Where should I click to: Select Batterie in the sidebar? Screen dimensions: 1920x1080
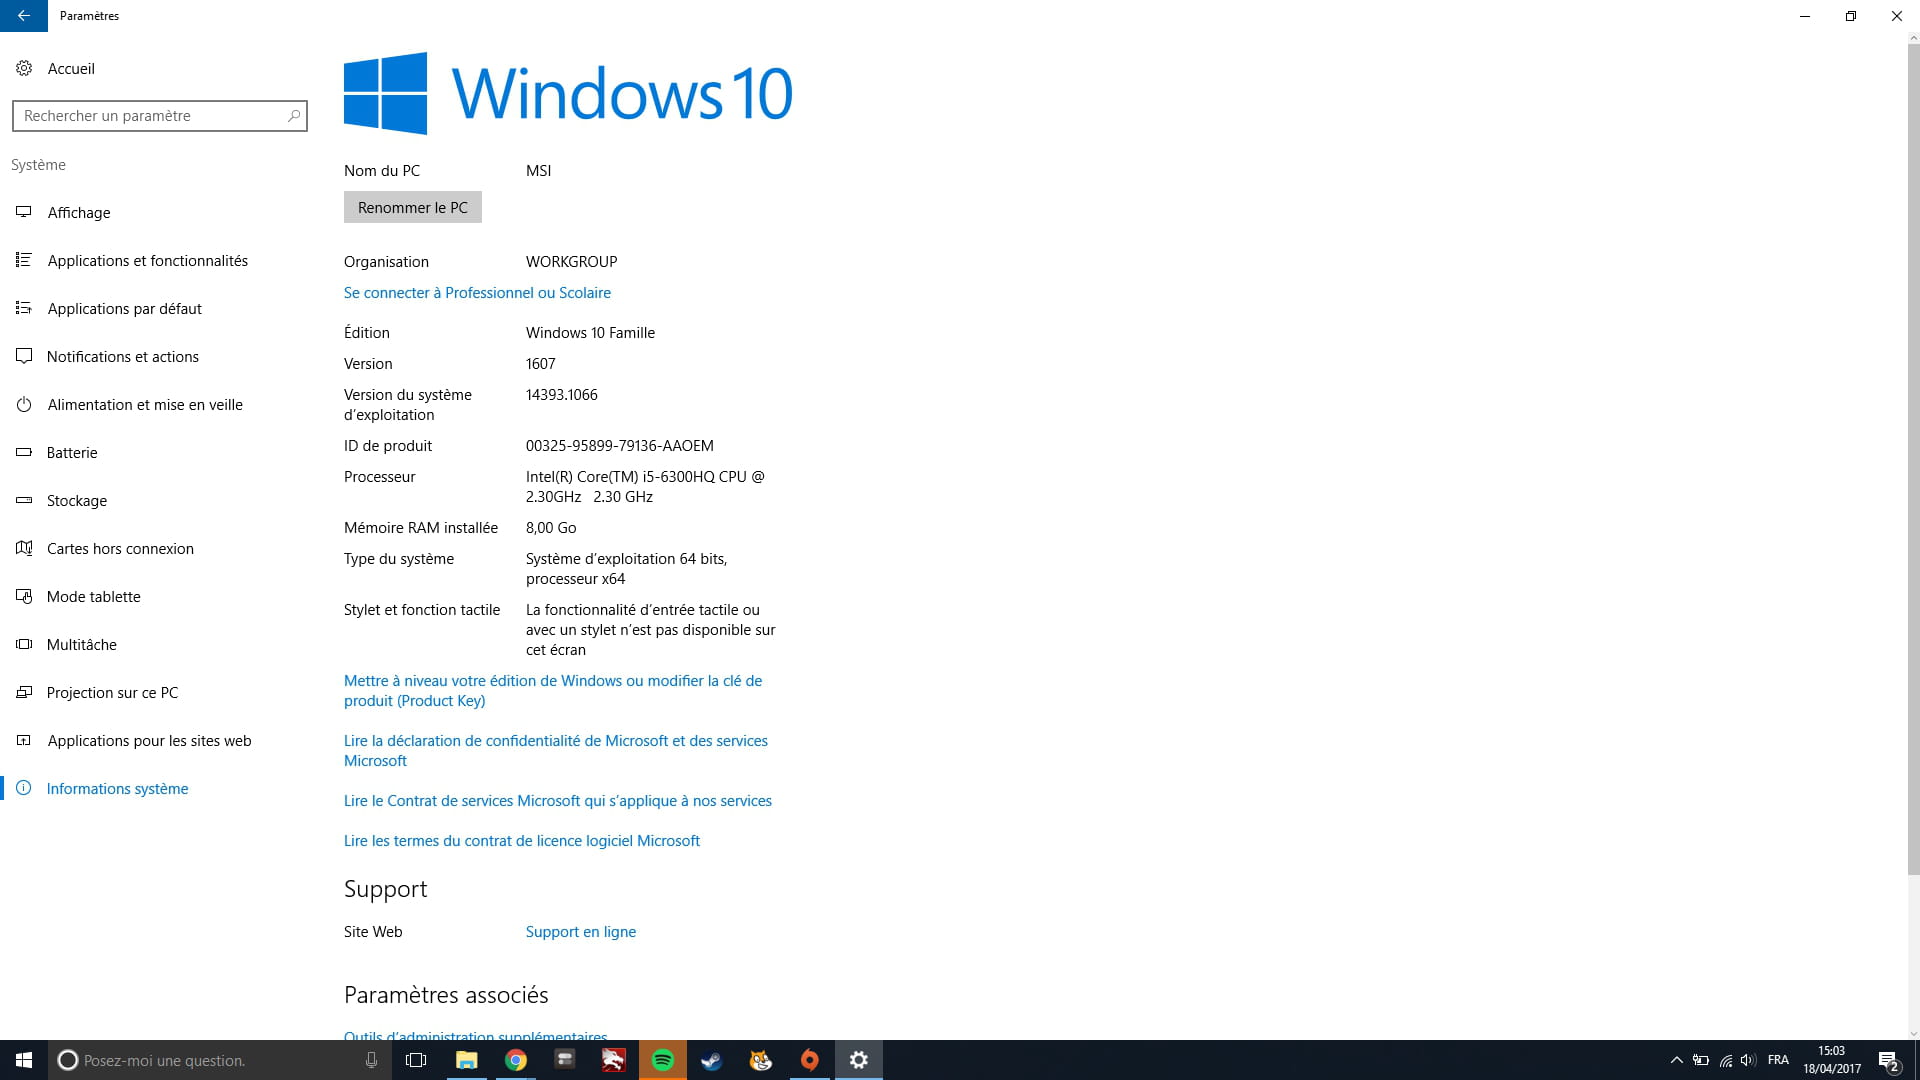point(72,452)
